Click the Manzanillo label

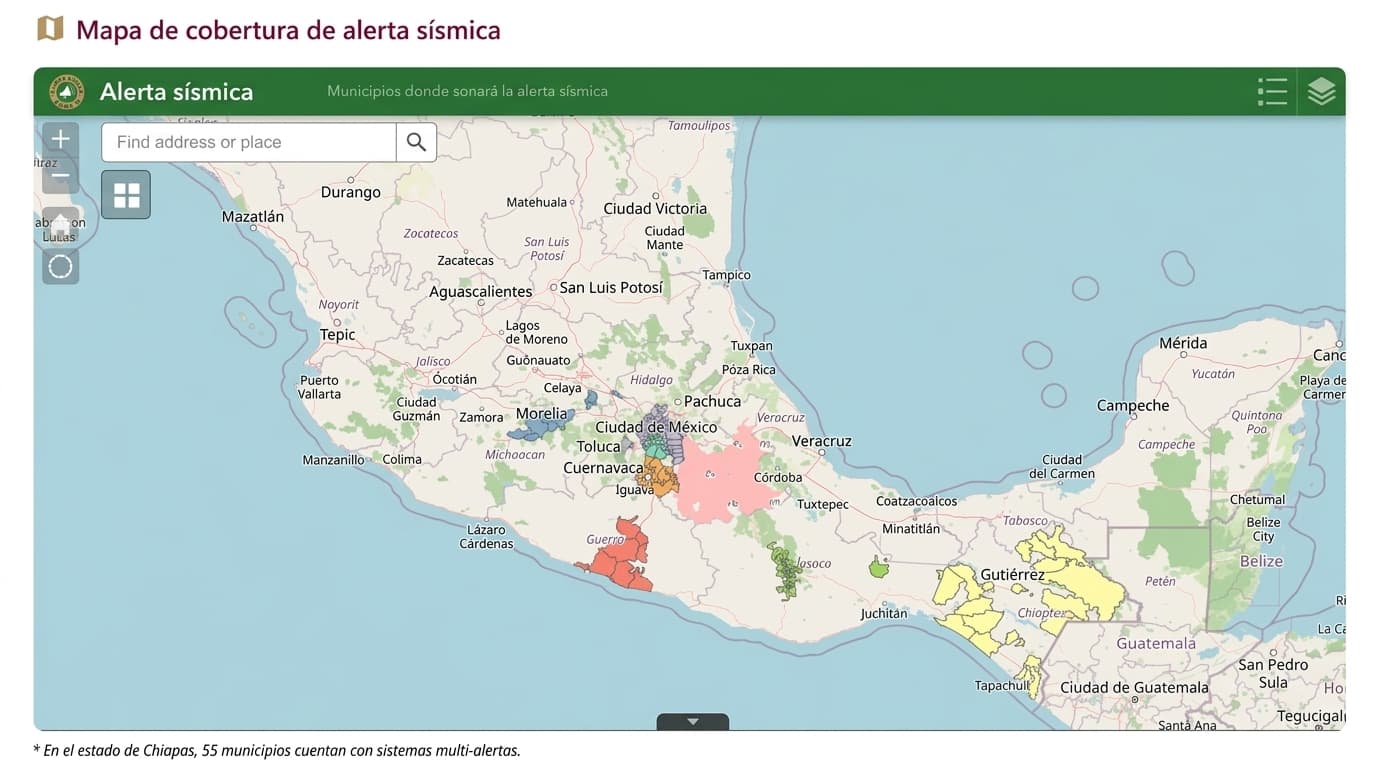(334, 460)
